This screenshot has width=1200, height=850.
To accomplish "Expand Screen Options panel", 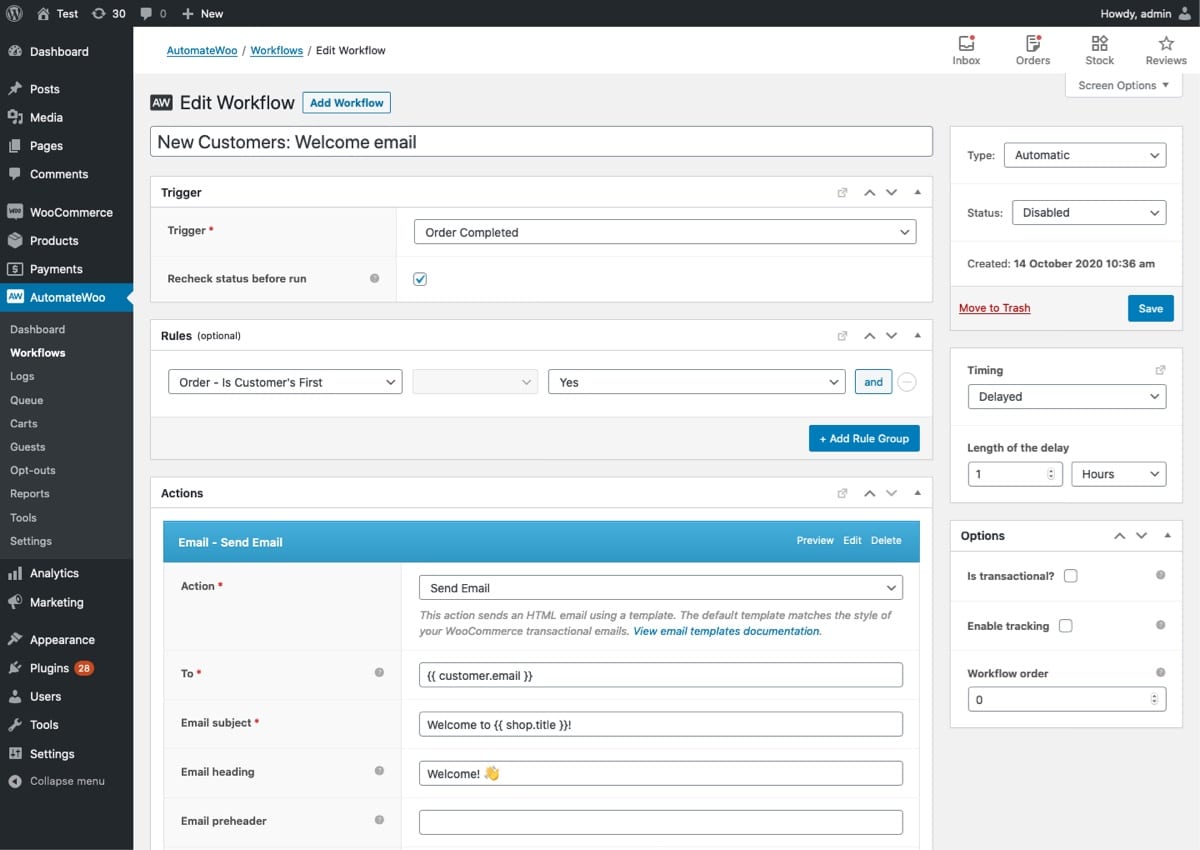I will coord(1124,85).
